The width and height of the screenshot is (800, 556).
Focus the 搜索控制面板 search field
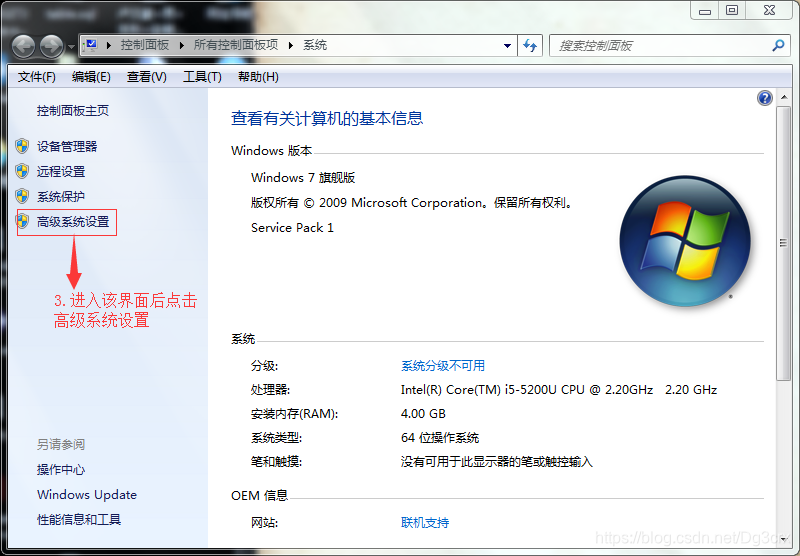tap(669, 46)
